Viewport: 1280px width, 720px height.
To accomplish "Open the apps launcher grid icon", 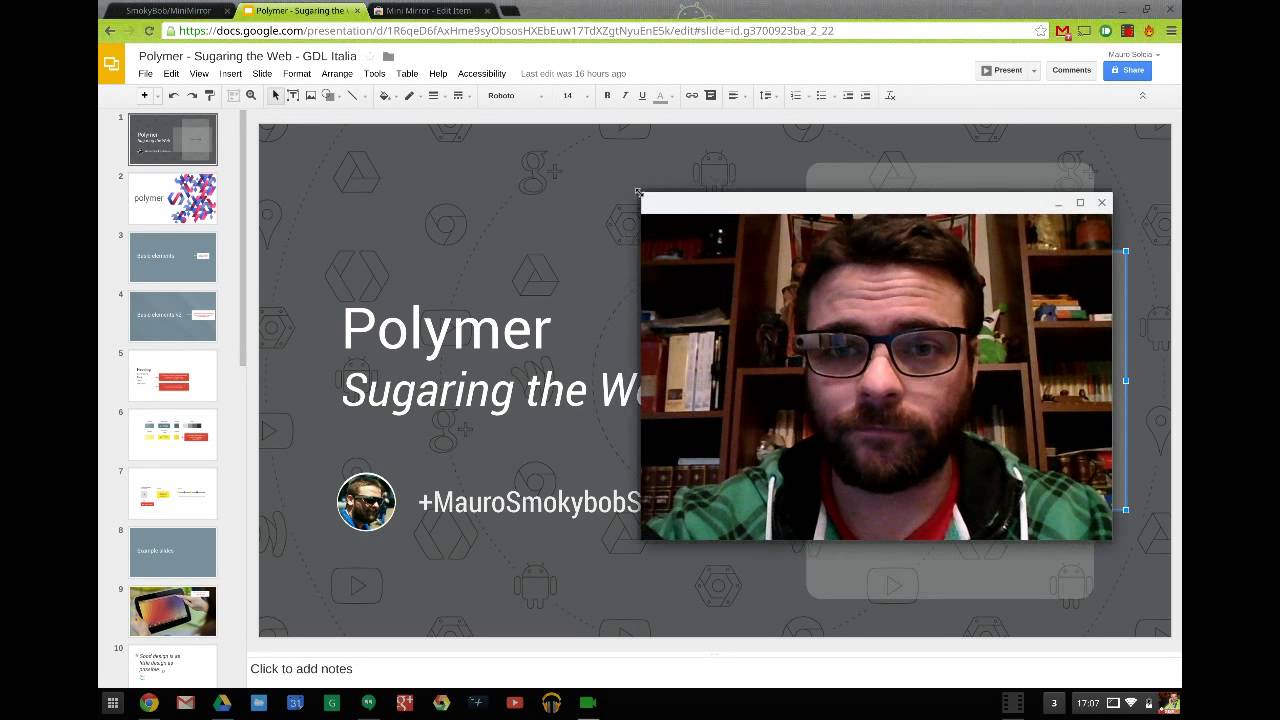I will click(112, 703).
